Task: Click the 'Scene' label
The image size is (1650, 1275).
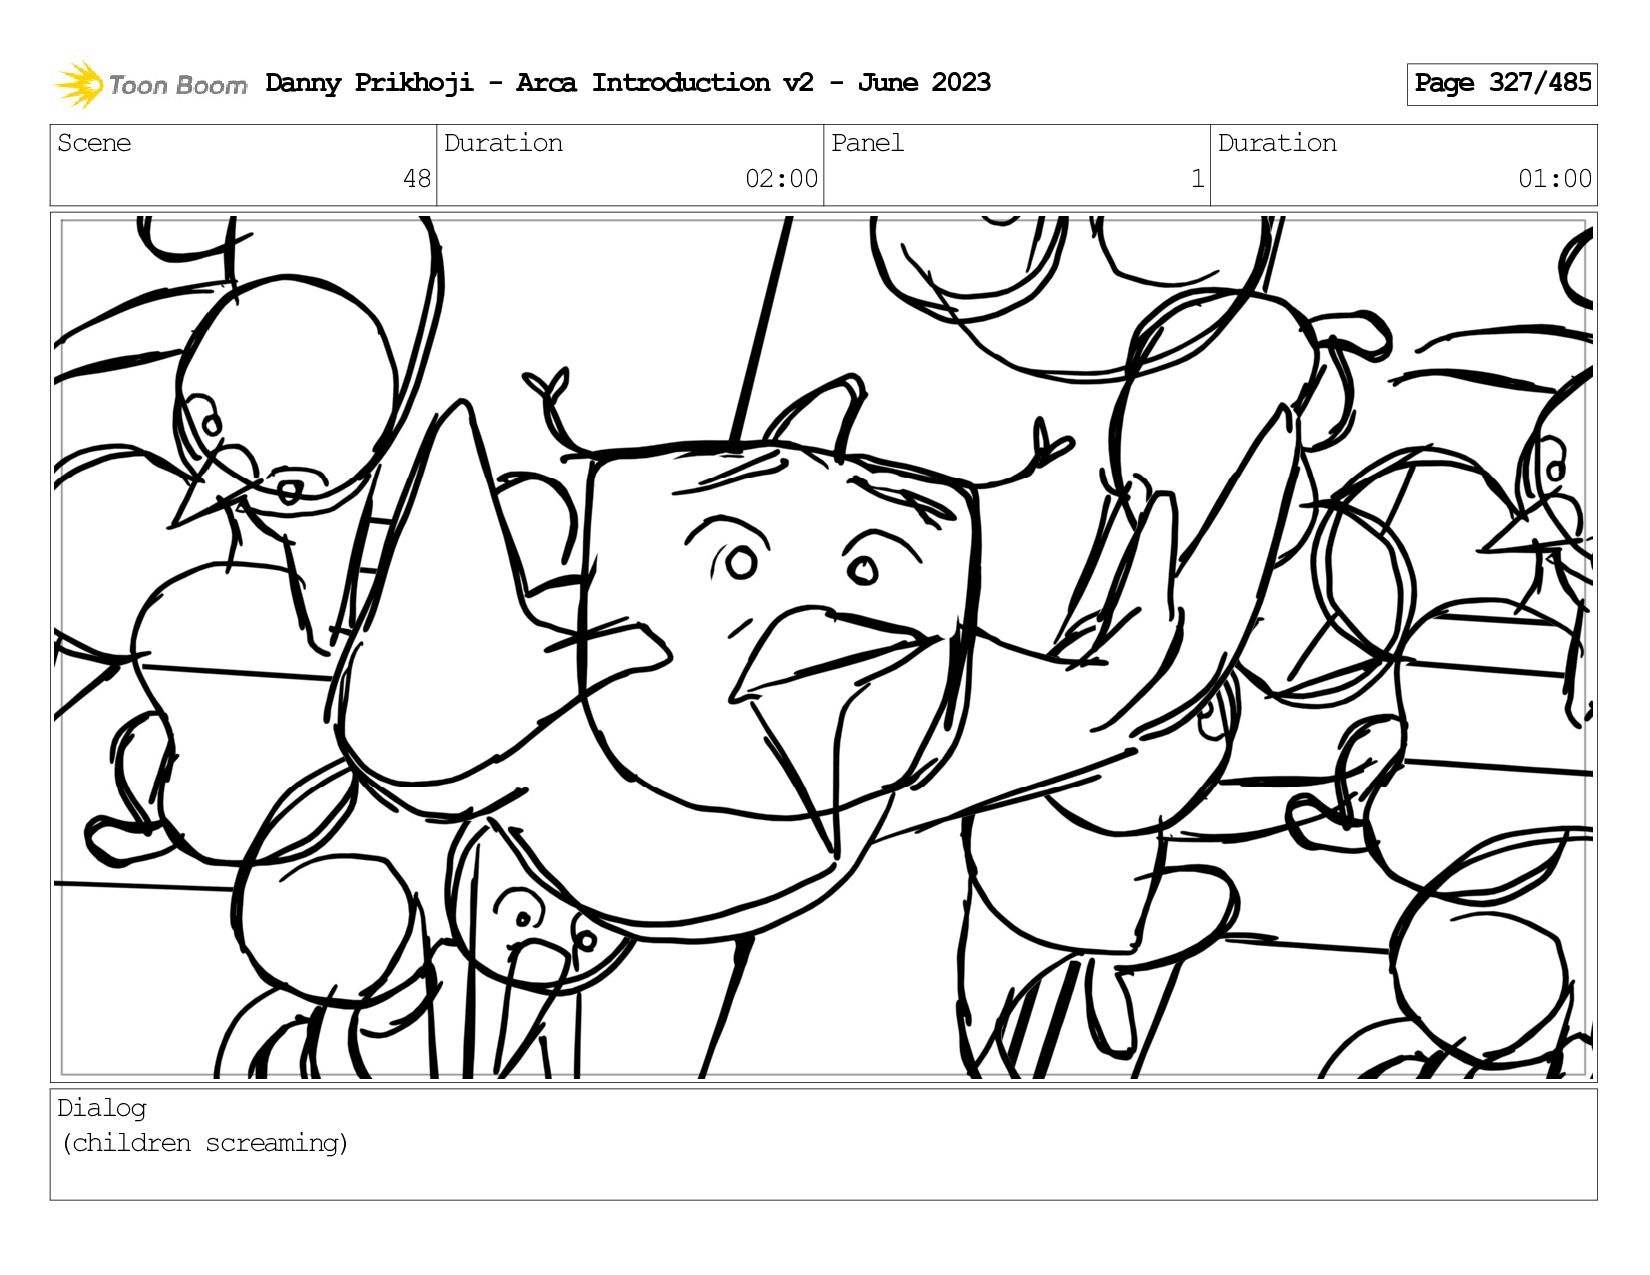Action: 94,143
